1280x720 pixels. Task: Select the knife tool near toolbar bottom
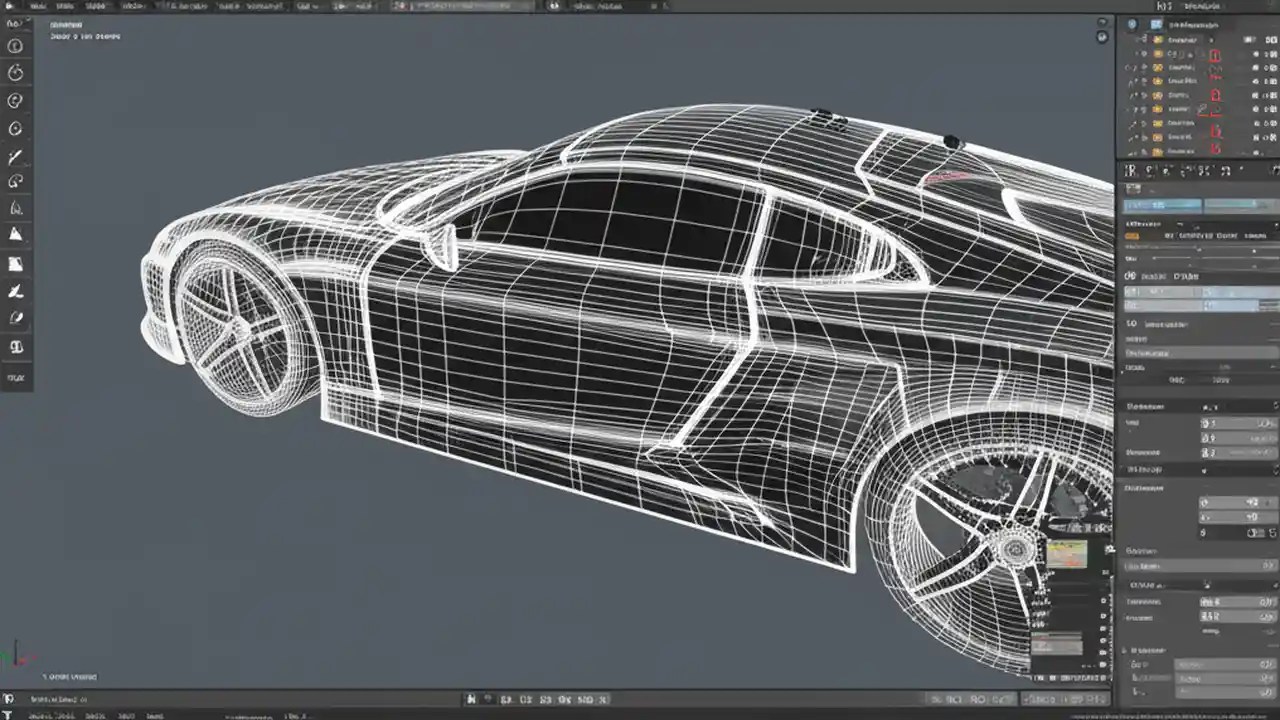(15, 291)
